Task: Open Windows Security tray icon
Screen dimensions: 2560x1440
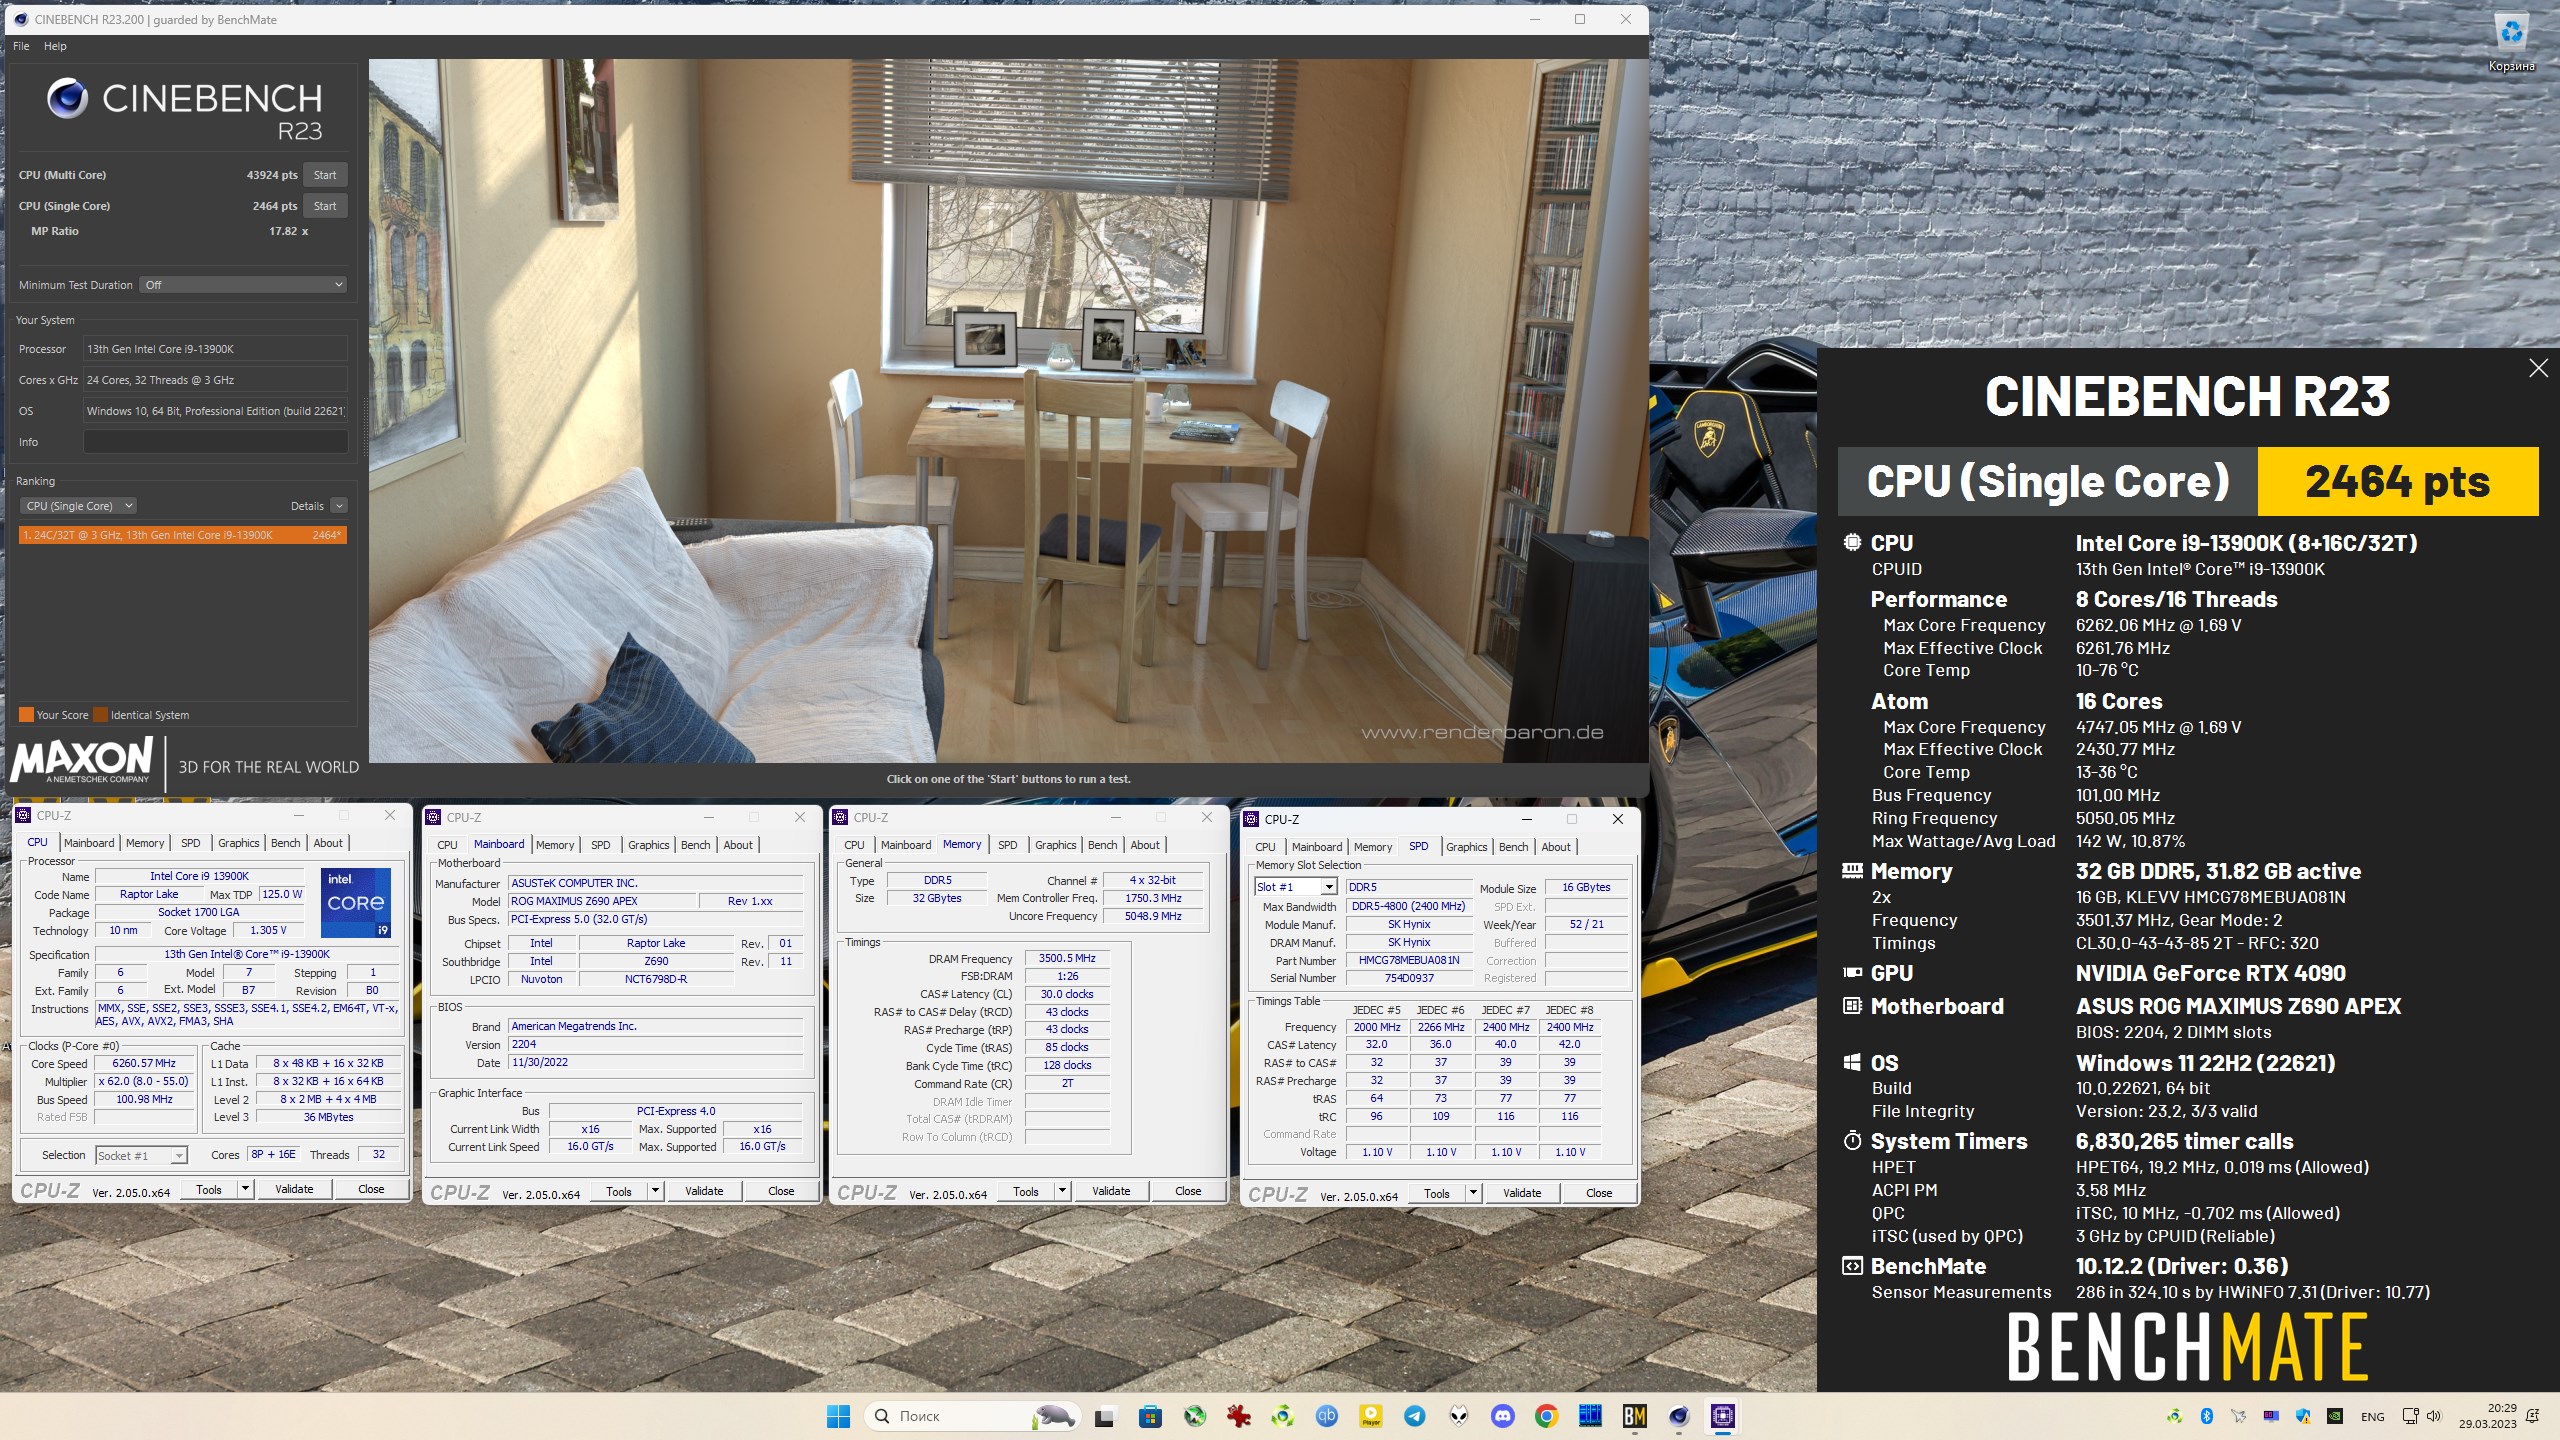Action: coord(2304,1416)
